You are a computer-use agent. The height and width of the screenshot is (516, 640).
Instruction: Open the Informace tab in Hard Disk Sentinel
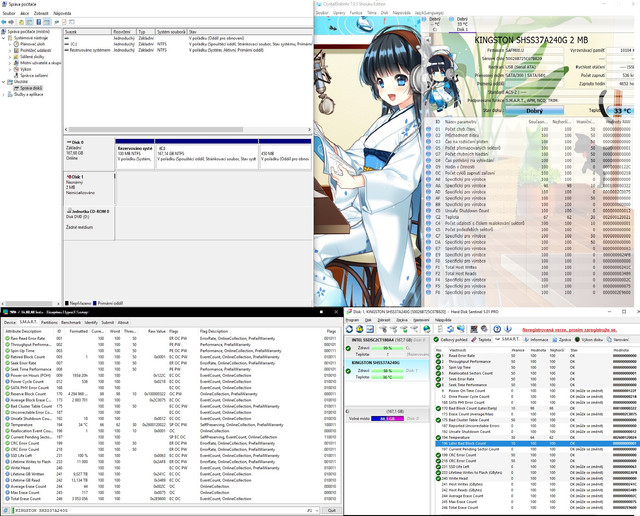coord(536,340)
